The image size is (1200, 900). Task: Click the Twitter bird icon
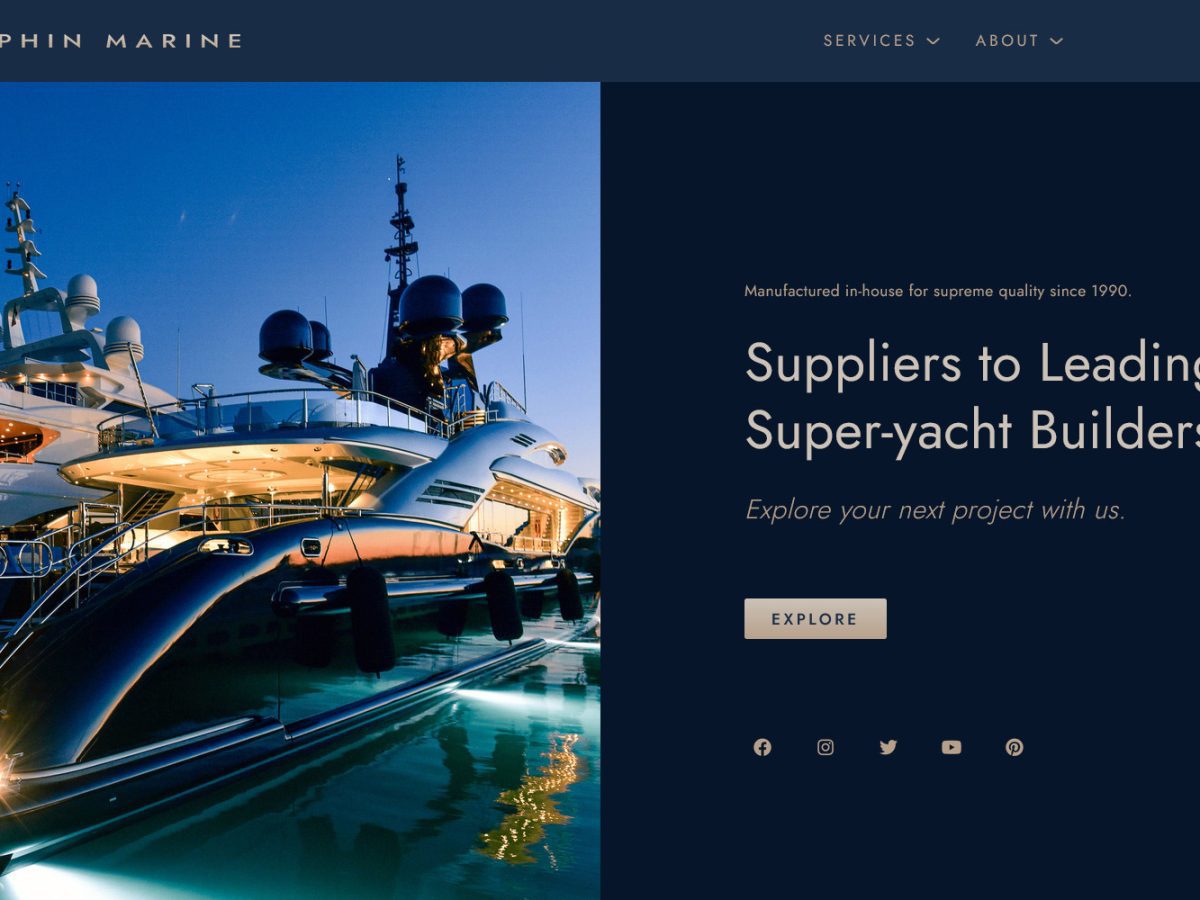coord(888,747)
